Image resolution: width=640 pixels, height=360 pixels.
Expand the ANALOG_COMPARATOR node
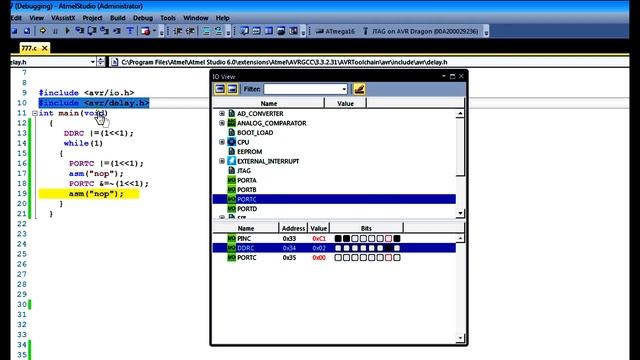222,123
